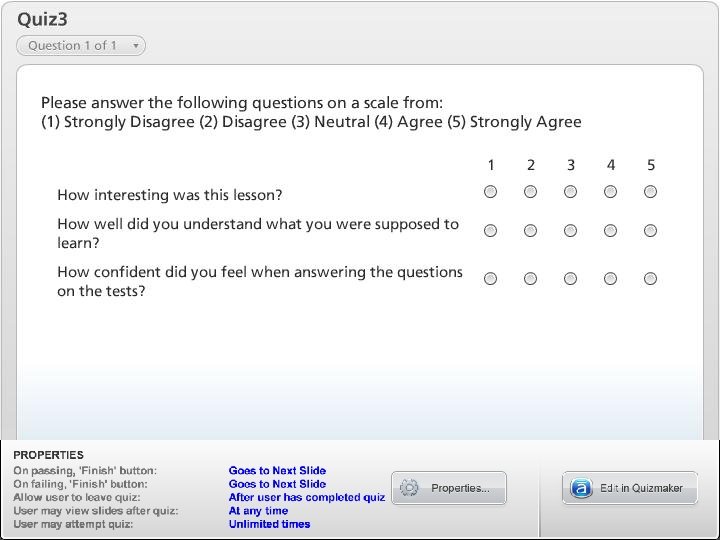Viewport: 720px width, 540px height.
Task: Click Edit in Quizmaker button
Action: [x=630, y=488]
